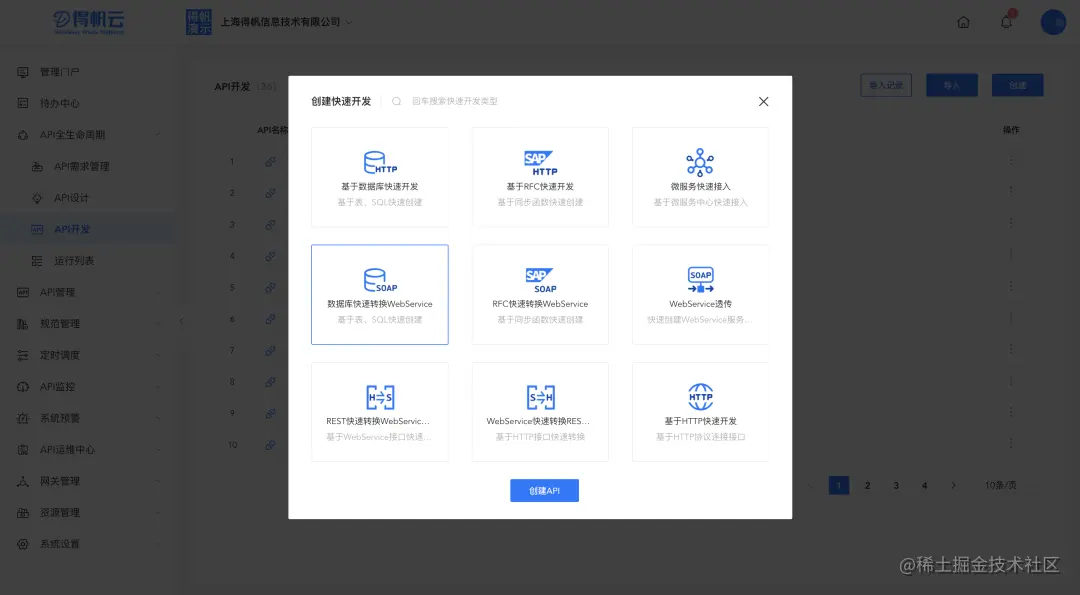Choose the microservice quick access node icon
Screen dimensions: 1080x595
click(x=700, y=163)
